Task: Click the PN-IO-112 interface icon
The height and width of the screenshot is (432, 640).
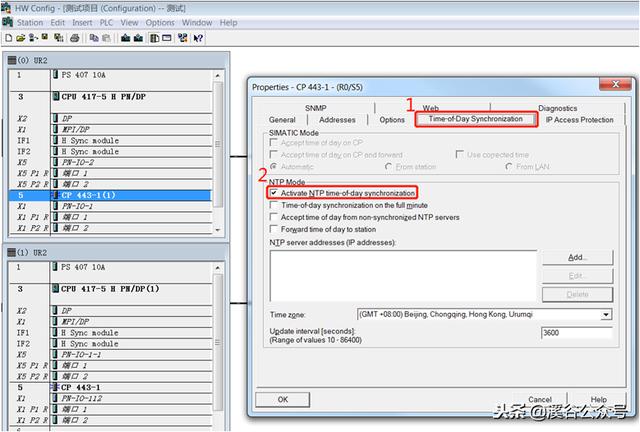Action: 56,398
